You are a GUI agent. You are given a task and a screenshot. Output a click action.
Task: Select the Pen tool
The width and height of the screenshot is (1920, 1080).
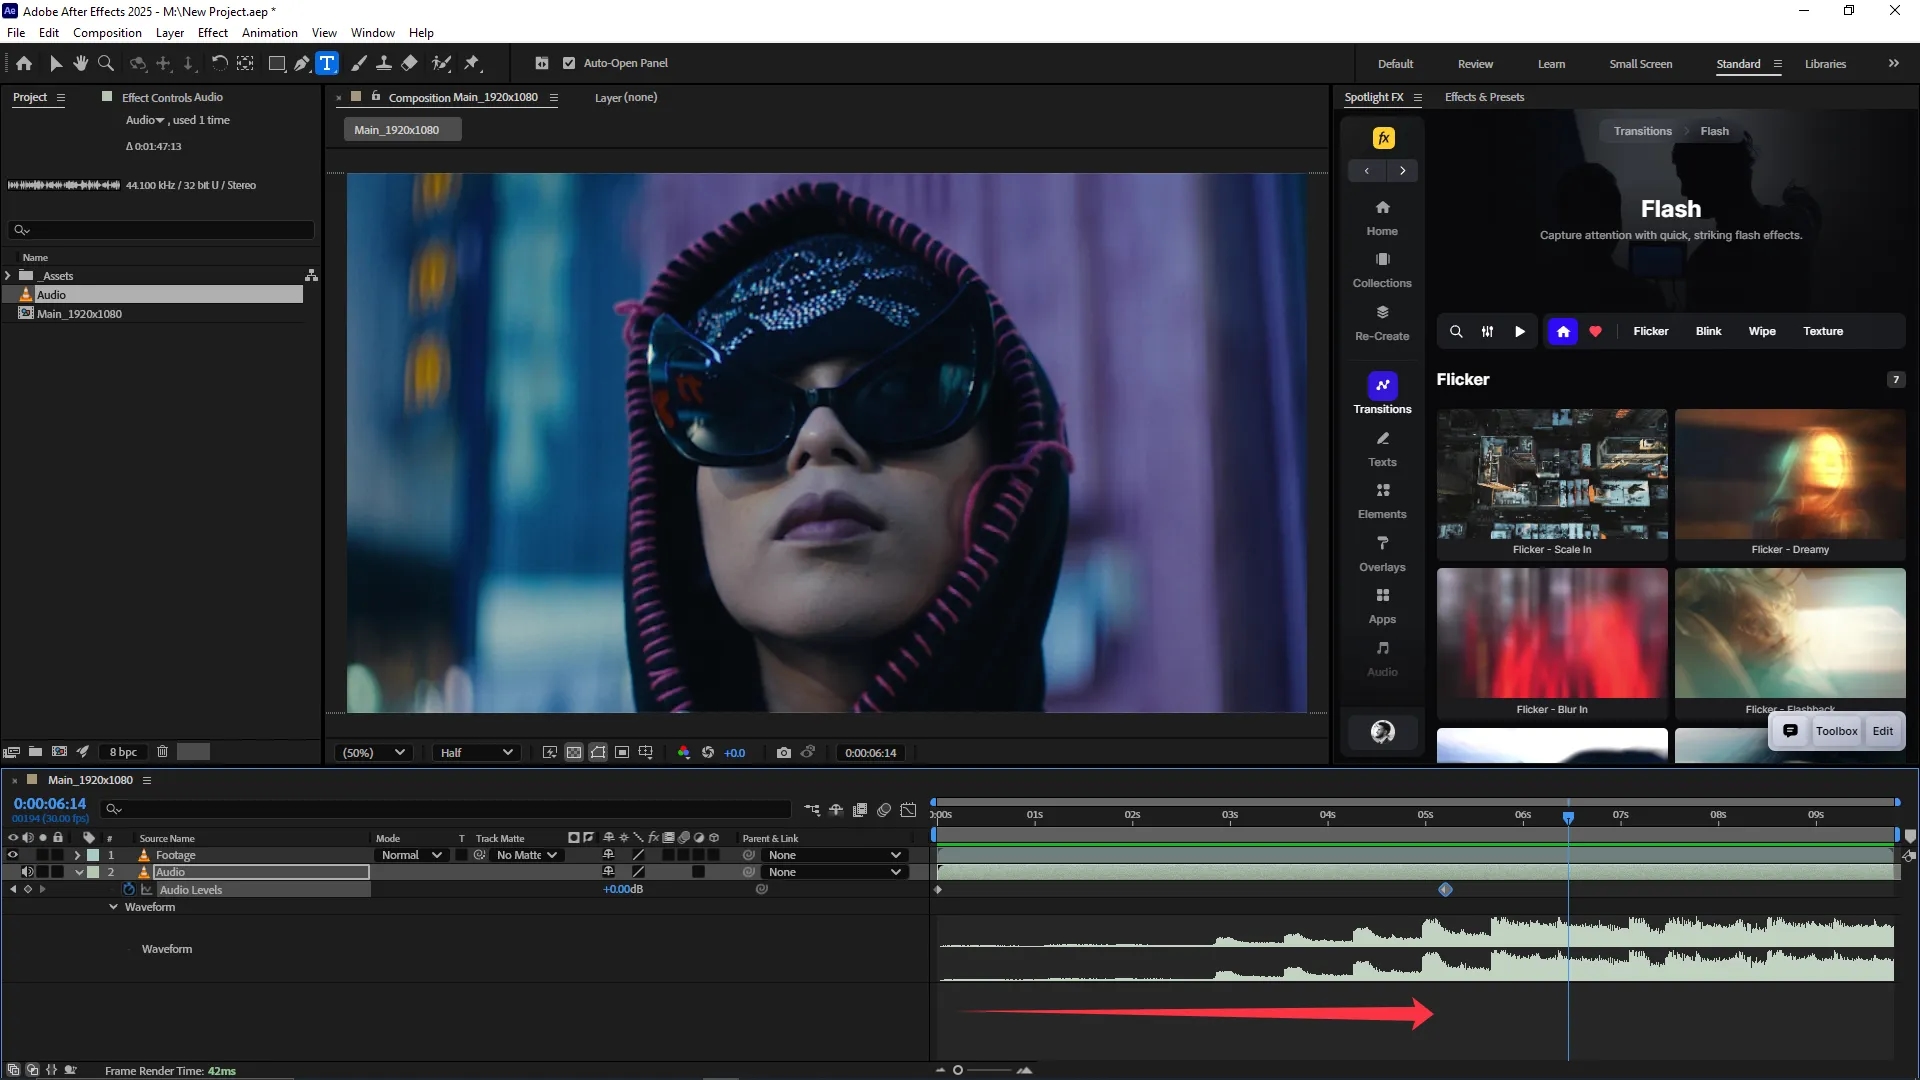point(301,63)
